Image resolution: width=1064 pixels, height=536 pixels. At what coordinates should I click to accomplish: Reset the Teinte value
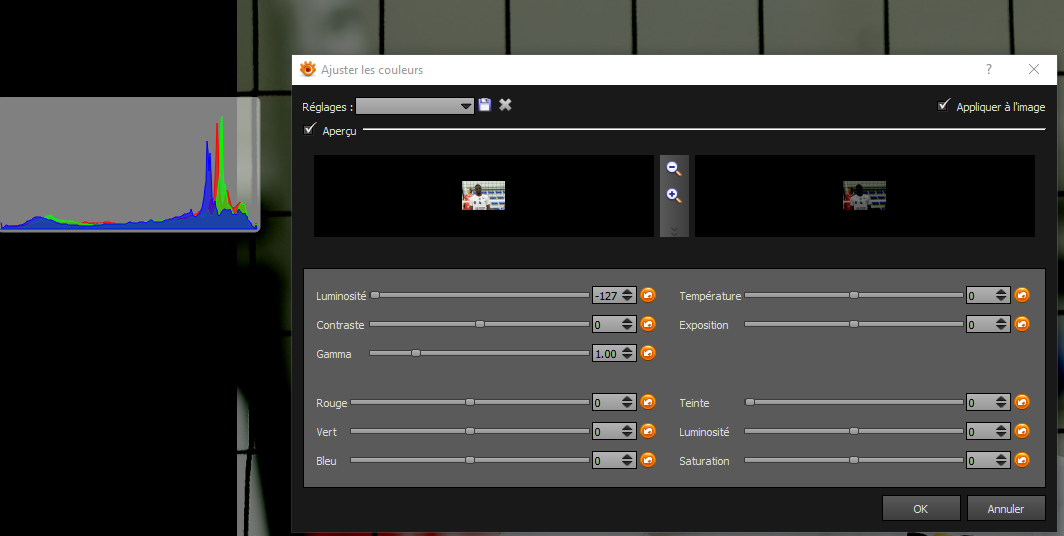[x=1022, y=402]
